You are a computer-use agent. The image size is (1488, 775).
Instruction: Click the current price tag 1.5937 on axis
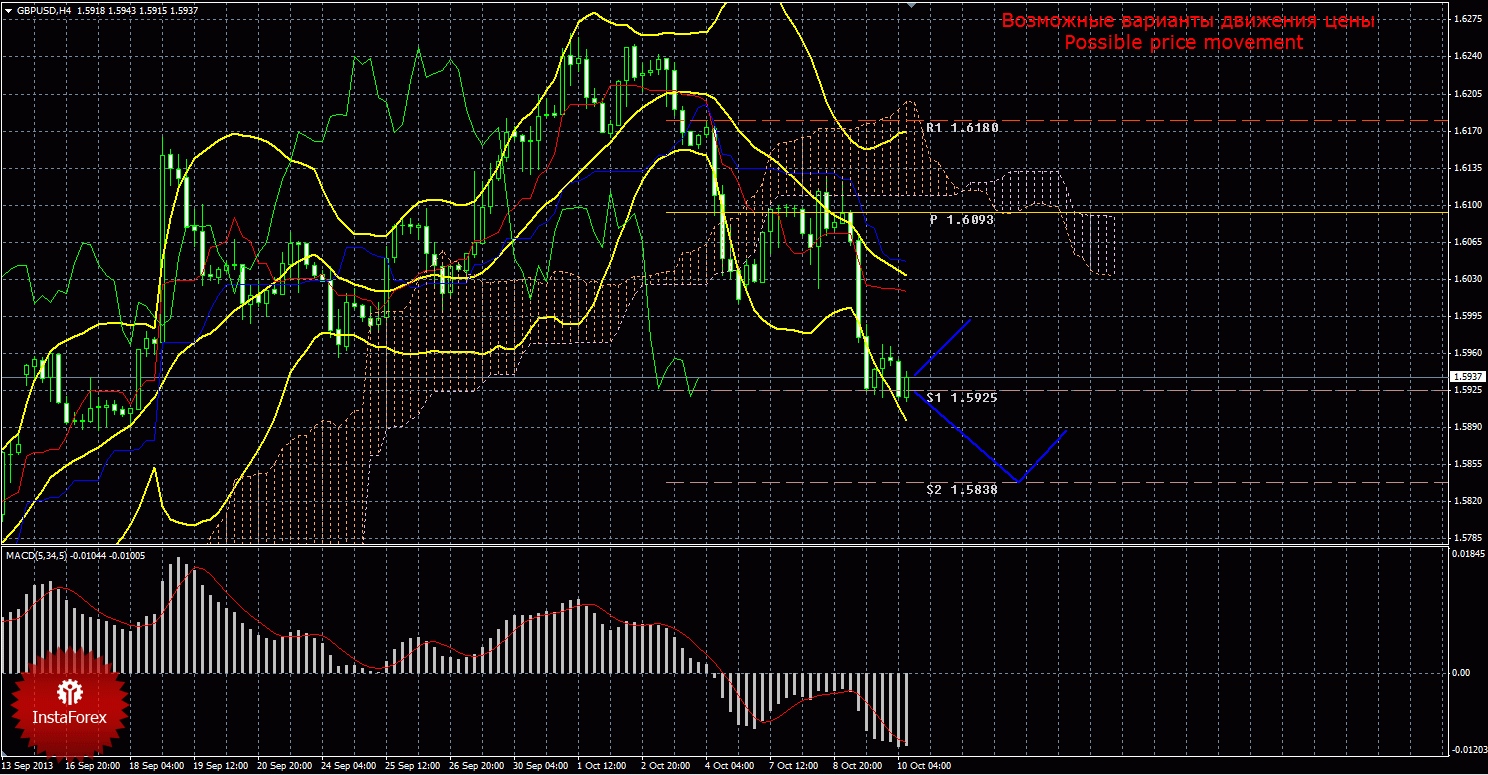click(x=1466, y=377)
